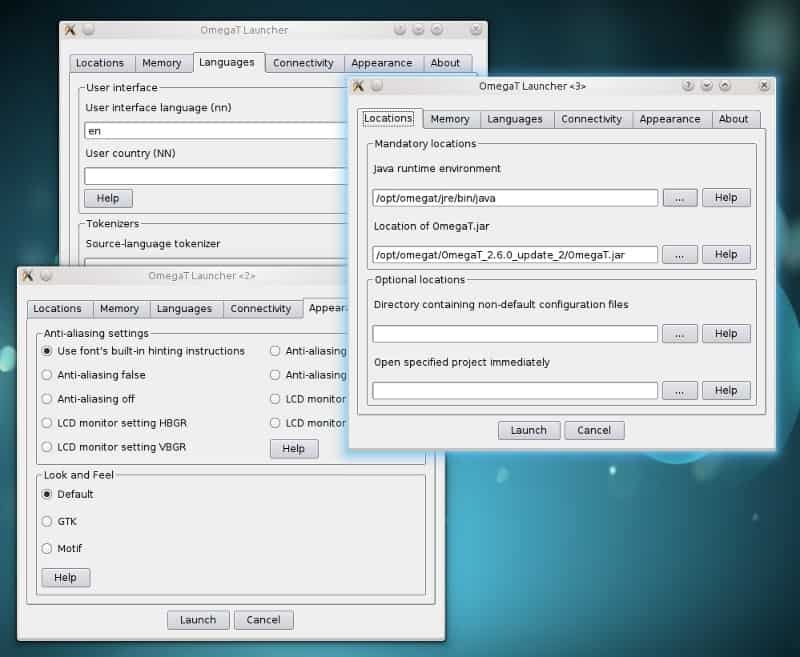Click the open specified project field
The image size is (800, 657).
[515, 391]
